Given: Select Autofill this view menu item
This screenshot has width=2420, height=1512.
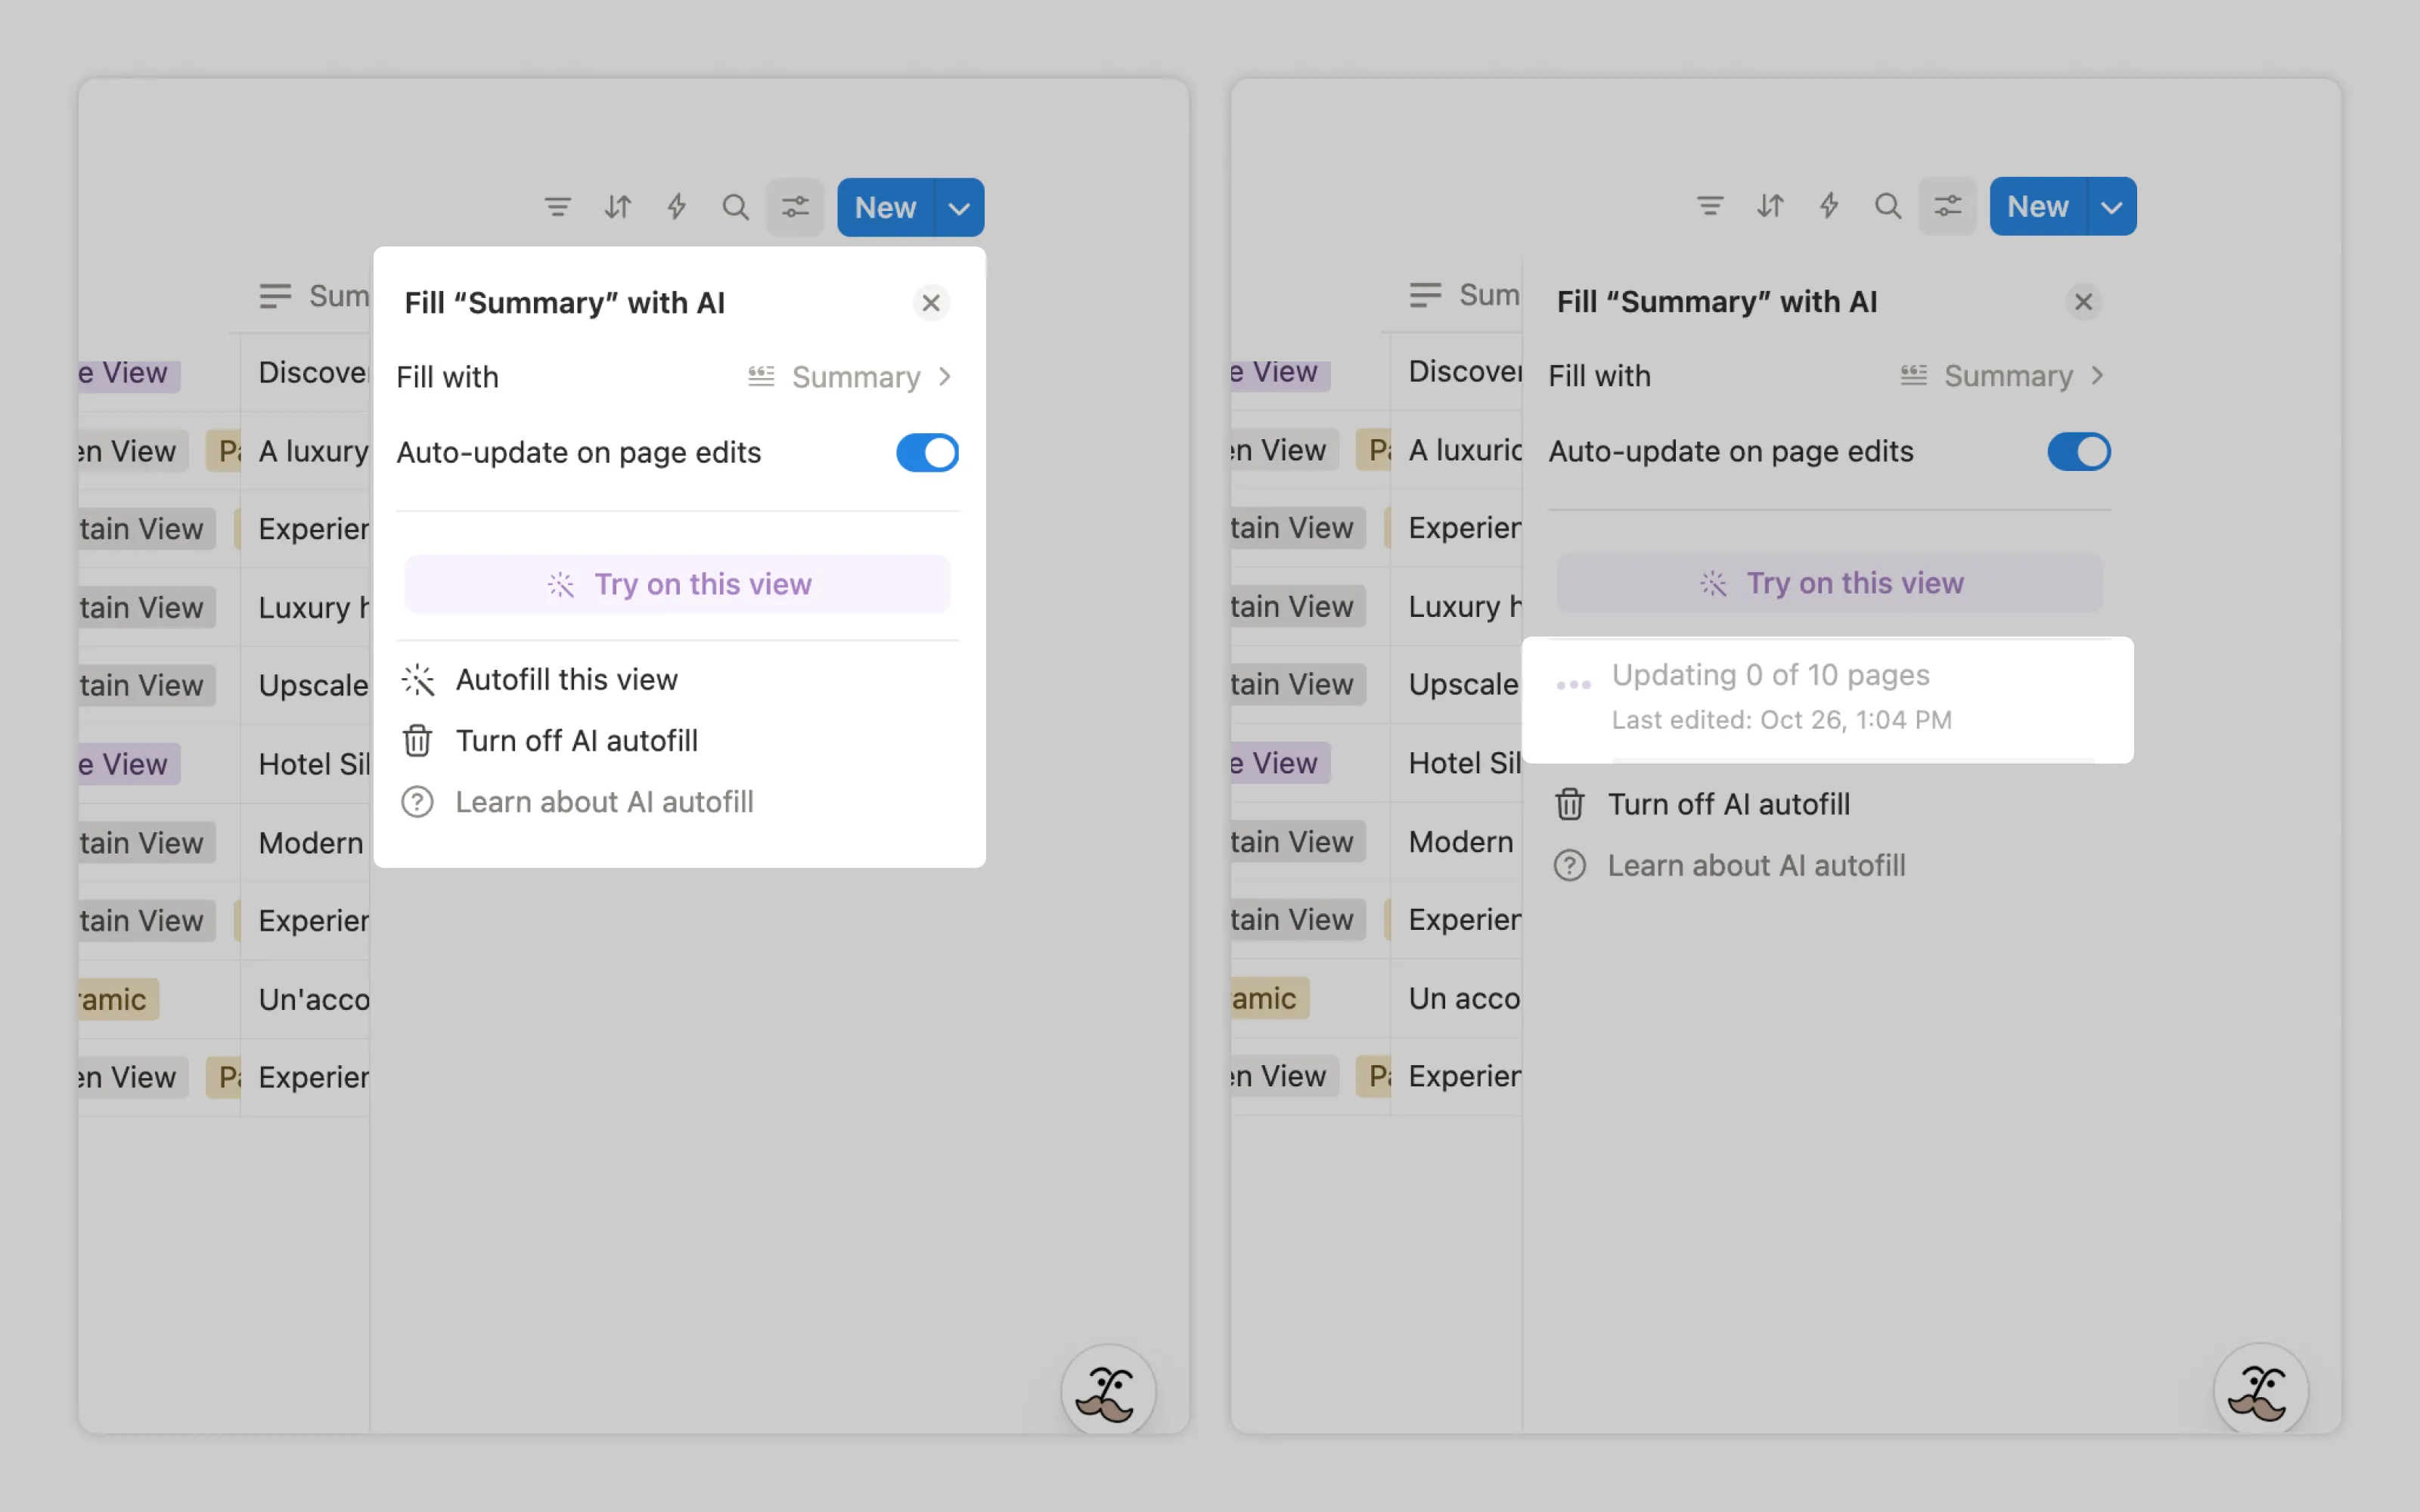Looking at the screenshot, I should tap(566, 680).
